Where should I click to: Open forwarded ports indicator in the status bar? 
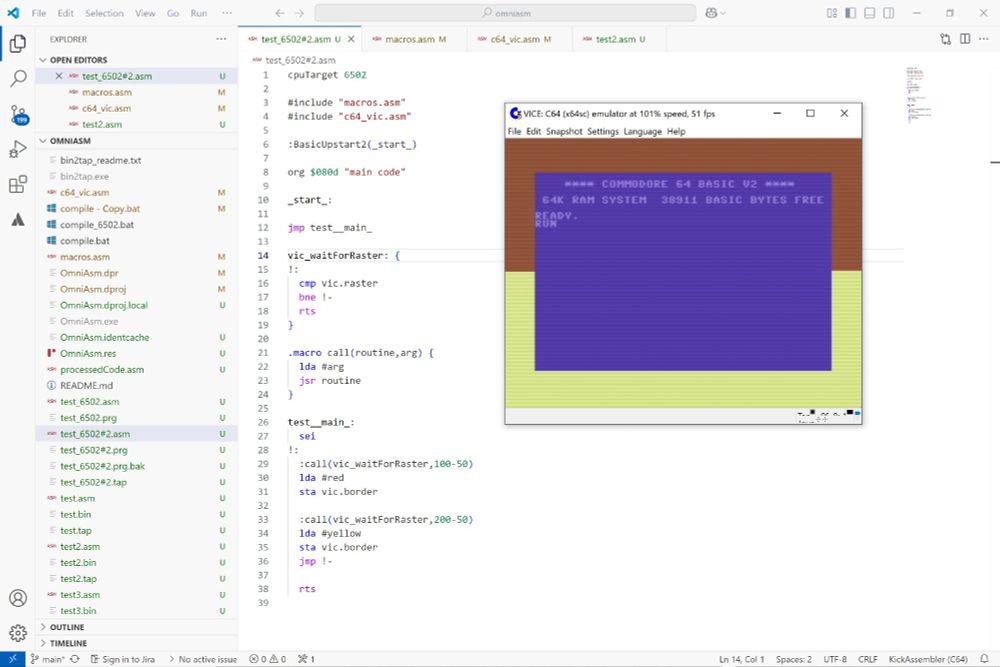click(307, 659)
